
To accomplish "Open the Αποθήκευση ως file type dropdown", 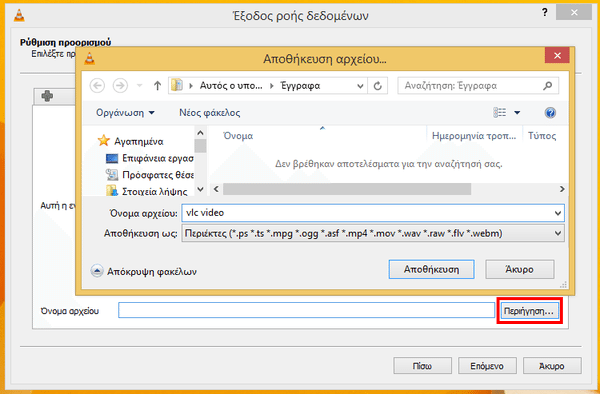I will coord(373,233).
